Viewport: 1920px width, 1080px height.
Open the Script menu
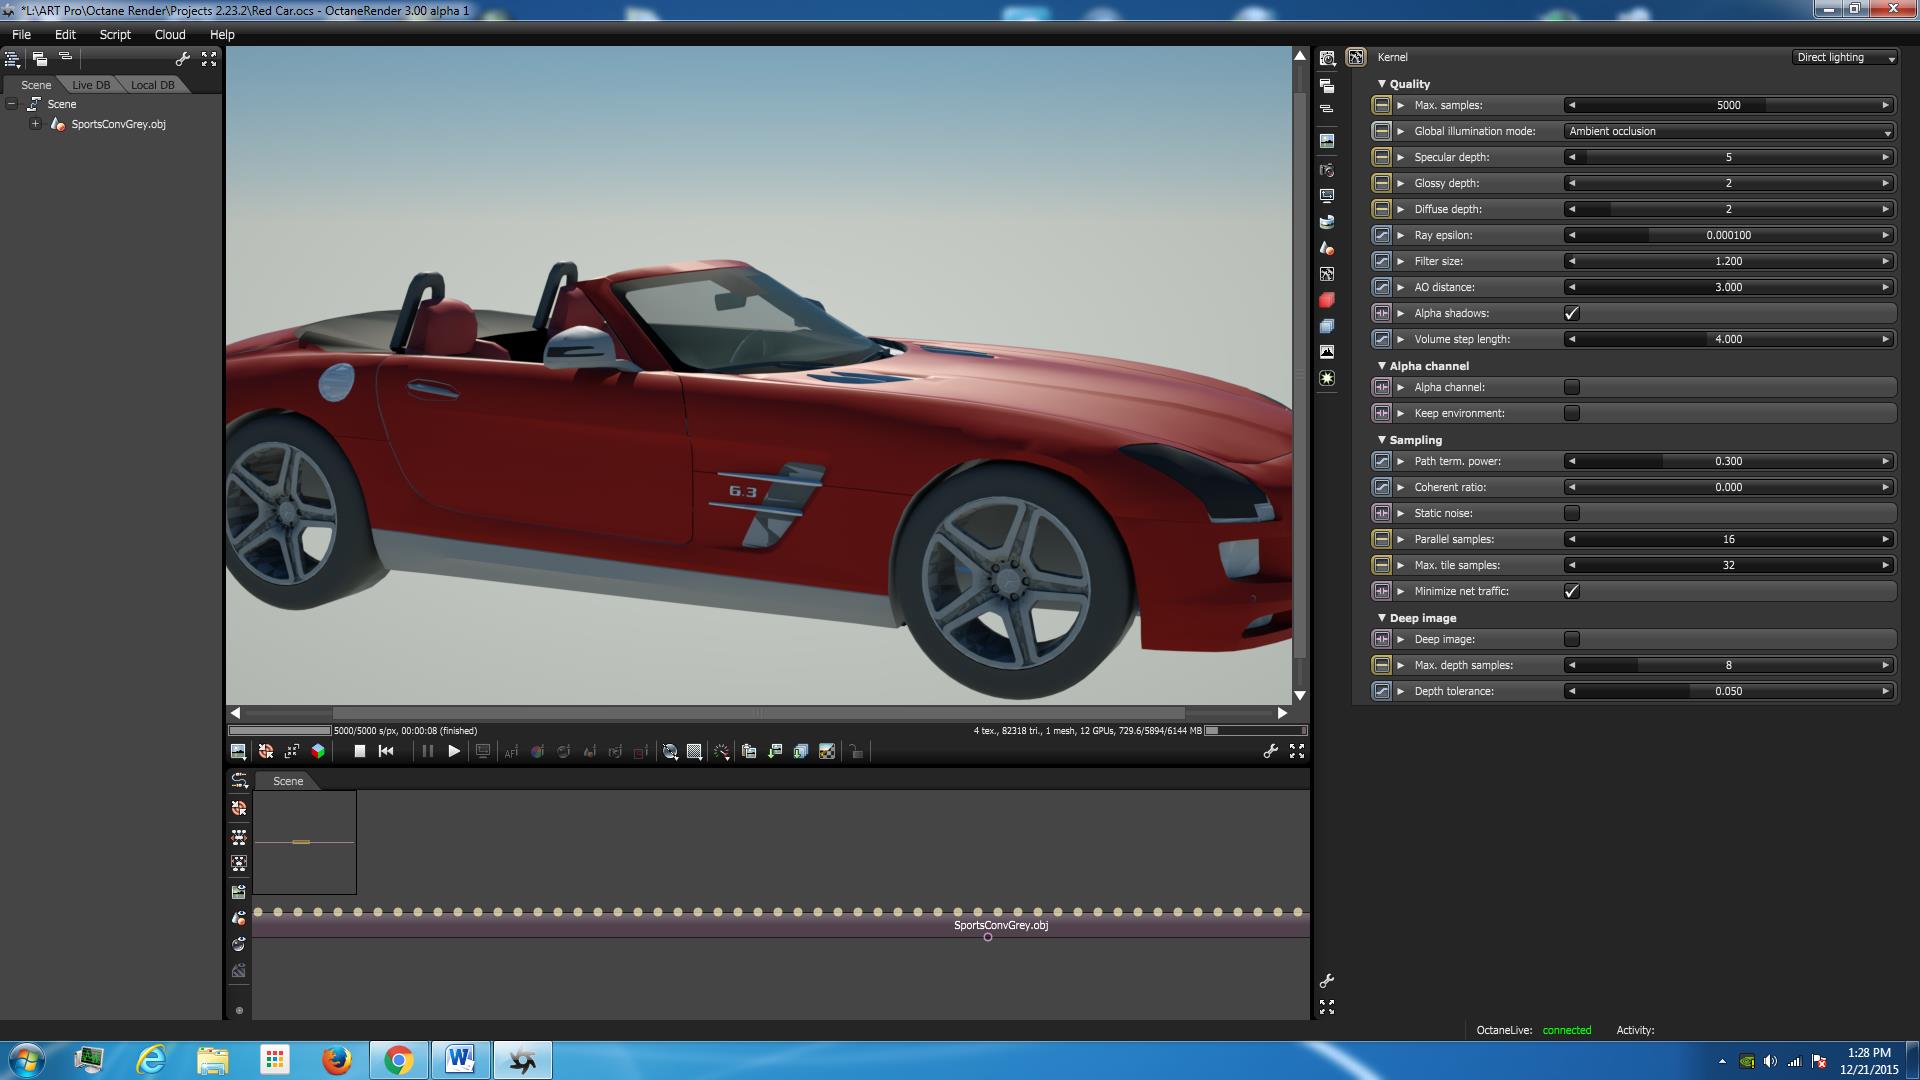[x=115, y=34]
